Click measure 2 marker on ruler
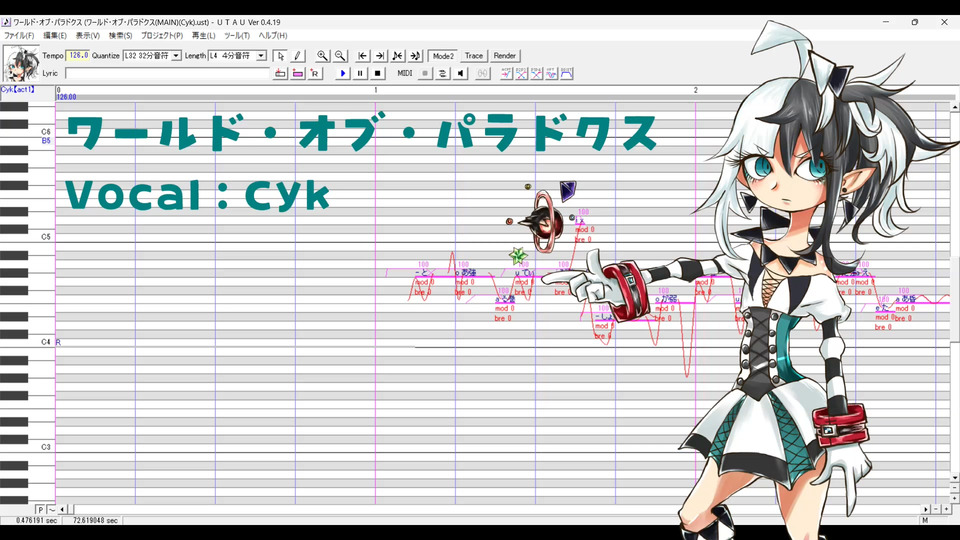The width and height of the screenshot is (960, 540). [696, 90]
